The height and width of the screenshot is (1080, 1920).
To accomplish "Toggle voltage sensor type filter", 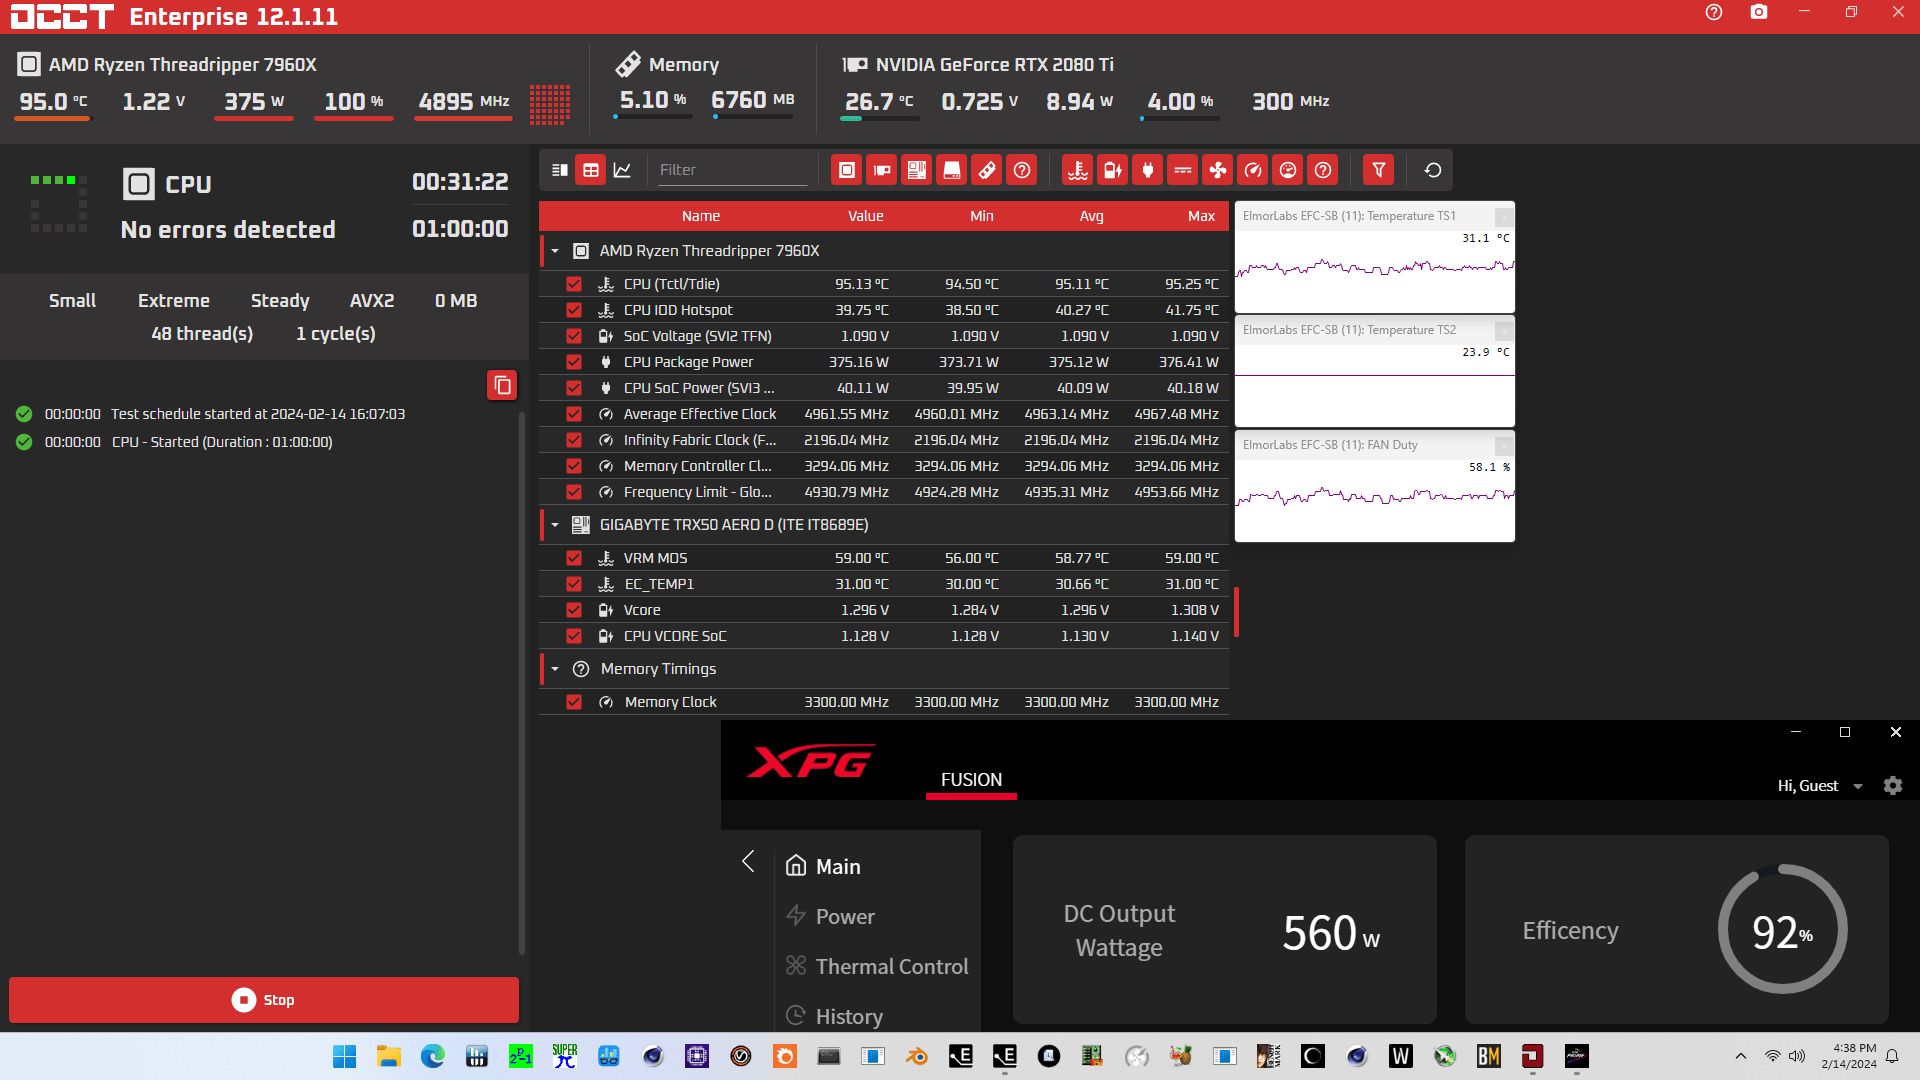I will tap(1113, 170).
